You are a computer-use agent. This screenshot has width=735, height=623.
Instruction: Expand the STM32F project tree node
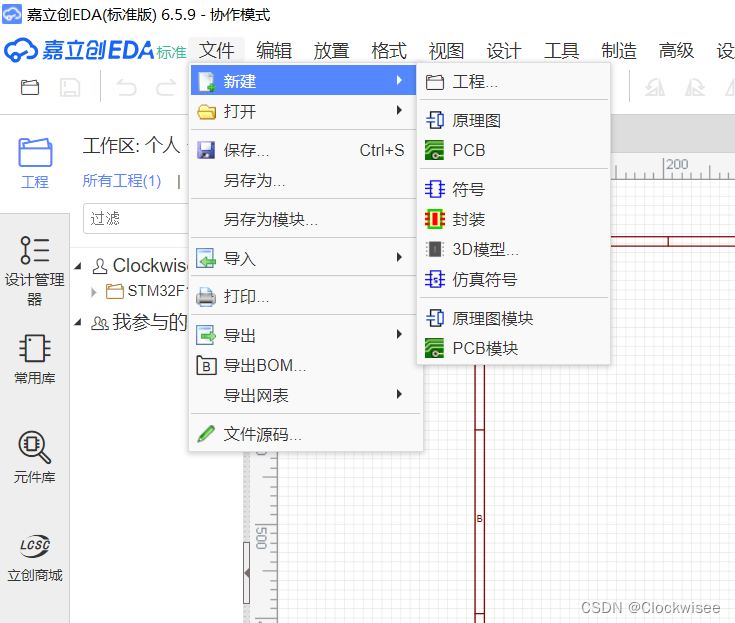[x=94, y=292]
